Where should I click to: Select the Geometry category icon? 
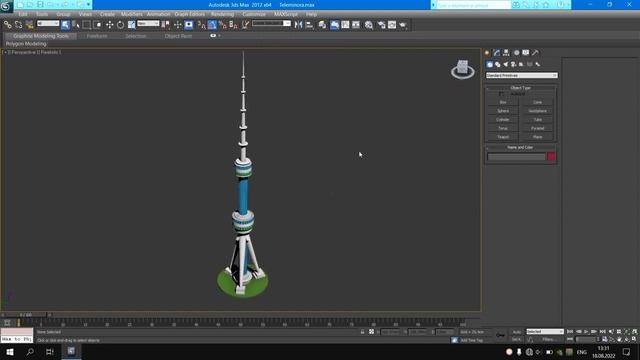[490, 64]
